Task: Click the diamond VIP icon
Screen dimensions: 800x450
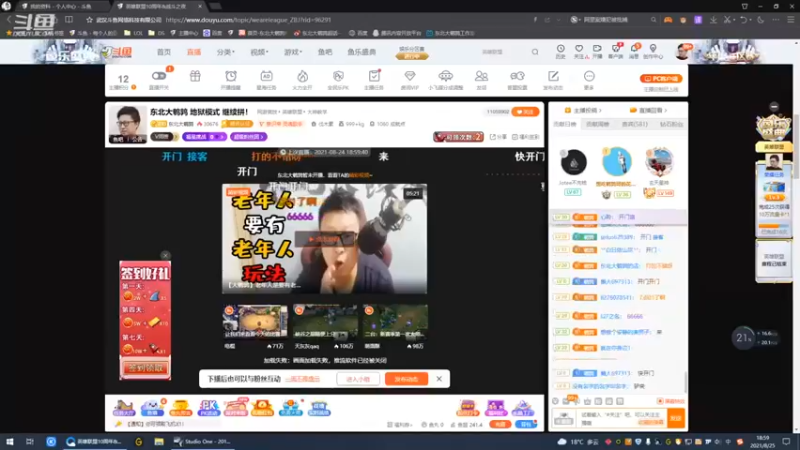Action: [410, 76]
